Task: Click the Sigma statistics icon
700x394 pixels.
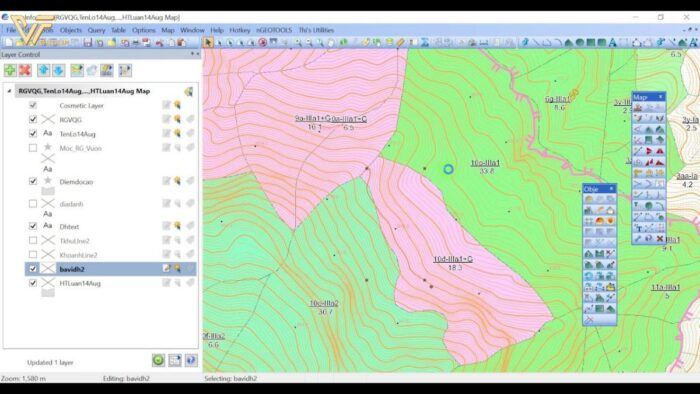Action: click(425, 43)
